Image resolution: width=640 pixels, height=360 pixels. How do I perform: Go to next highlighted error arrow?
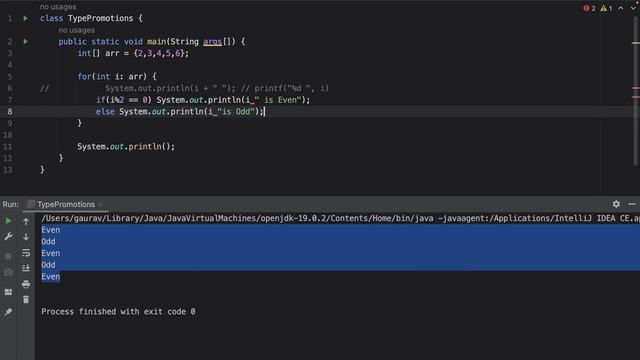[x=633, y=8]
